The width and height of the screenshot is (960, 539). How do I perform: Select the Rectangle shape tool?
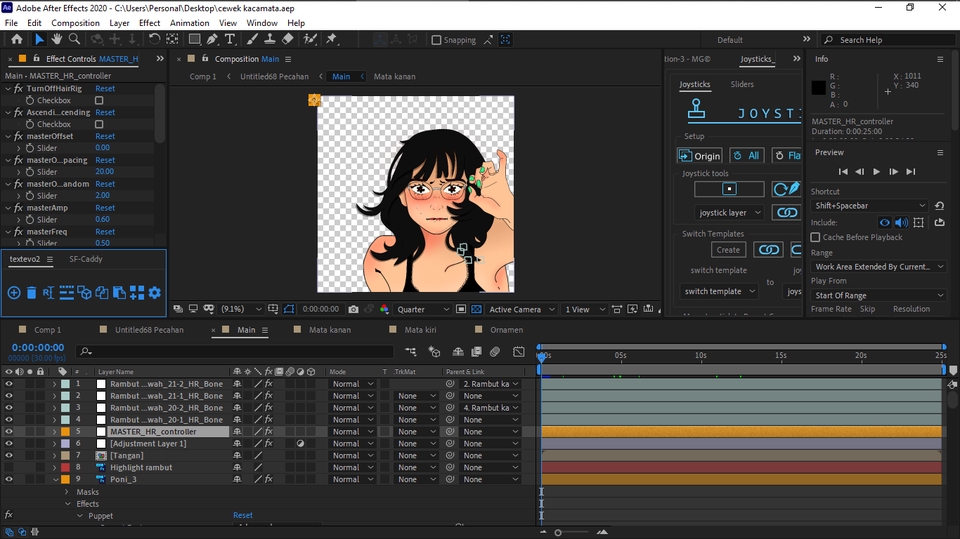pyautogui.click(x=194, y=39)
